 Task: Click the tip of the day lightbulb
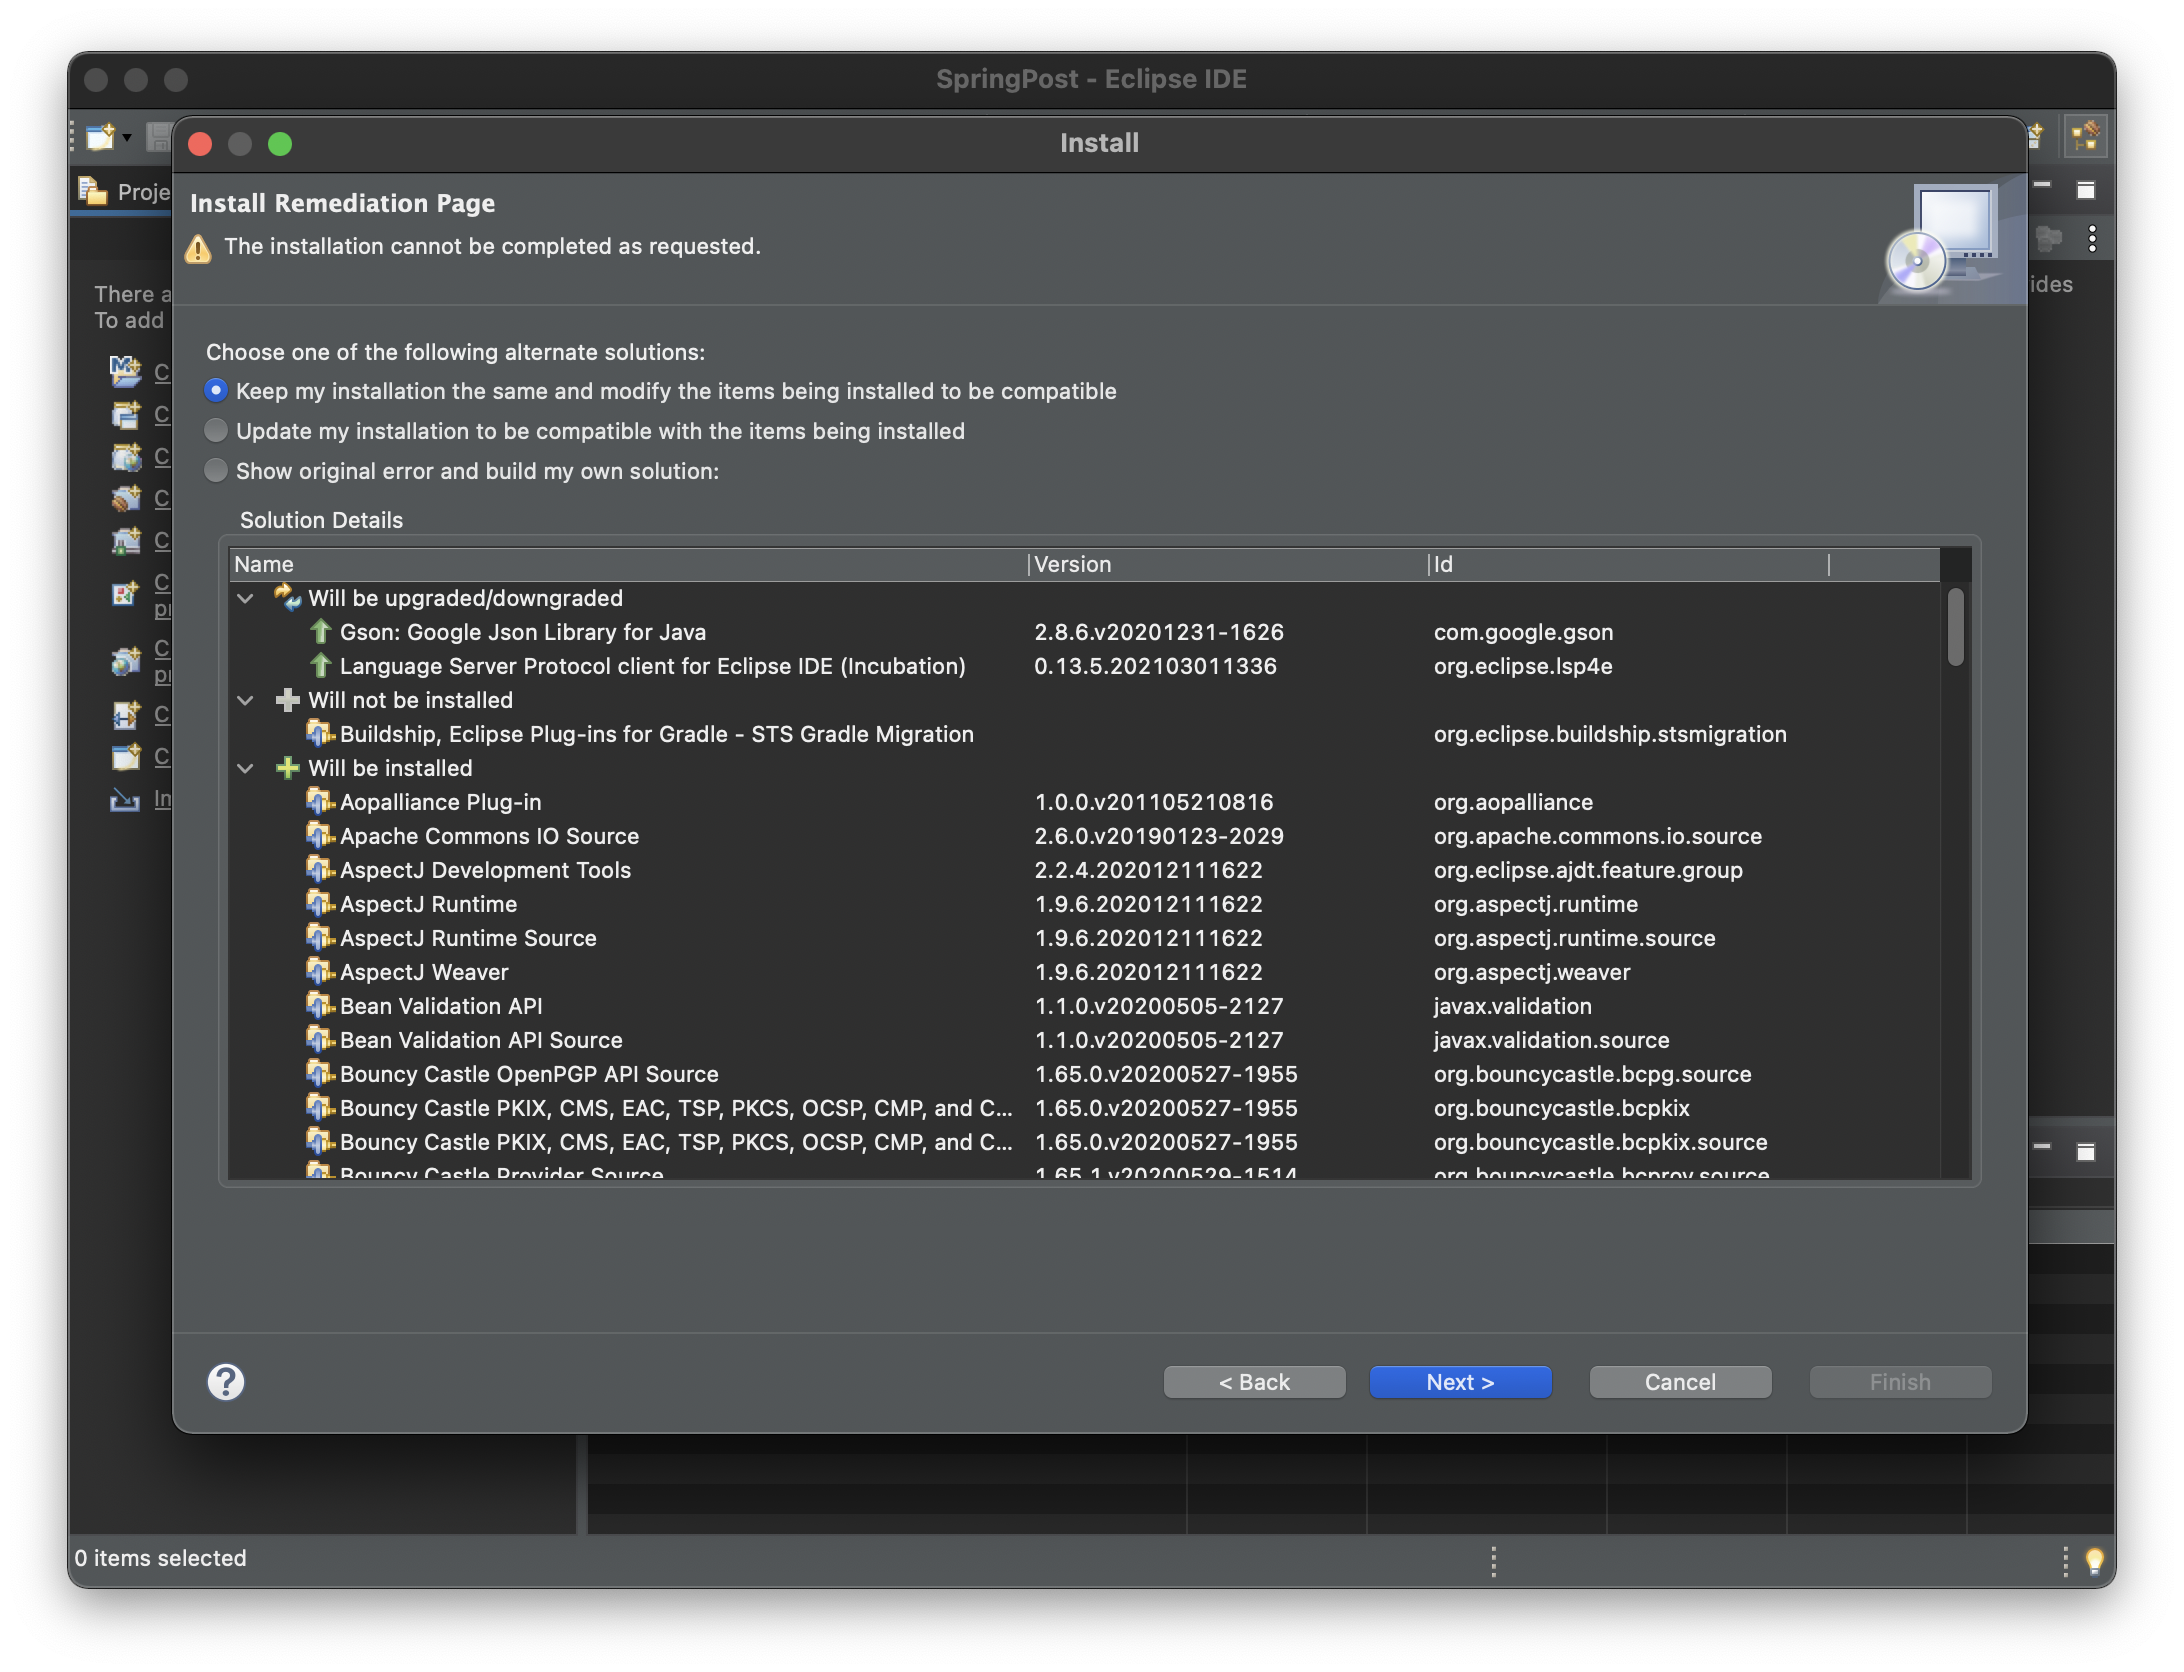2094,1560
